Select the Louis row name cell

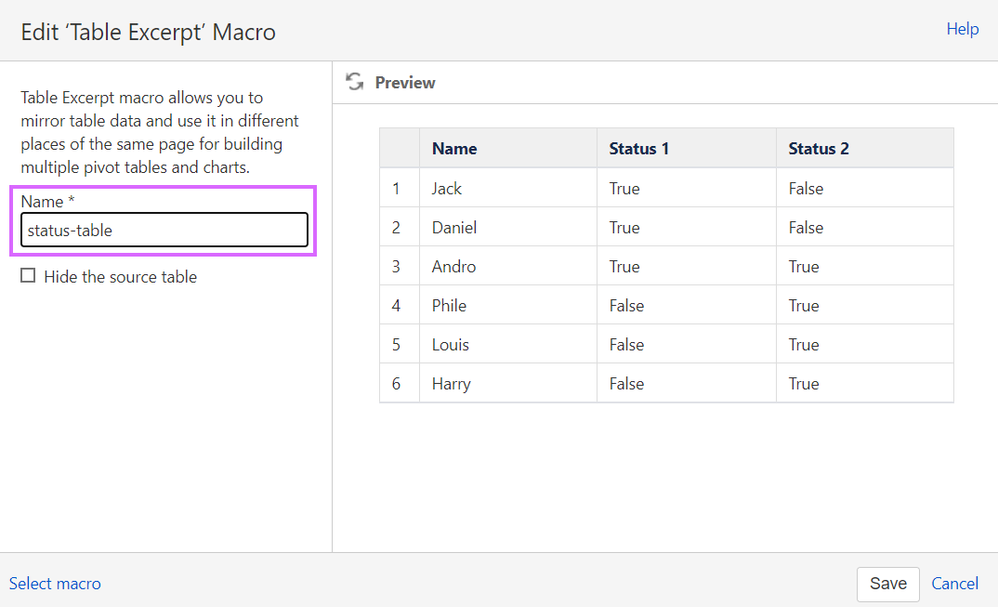[450, 344]
